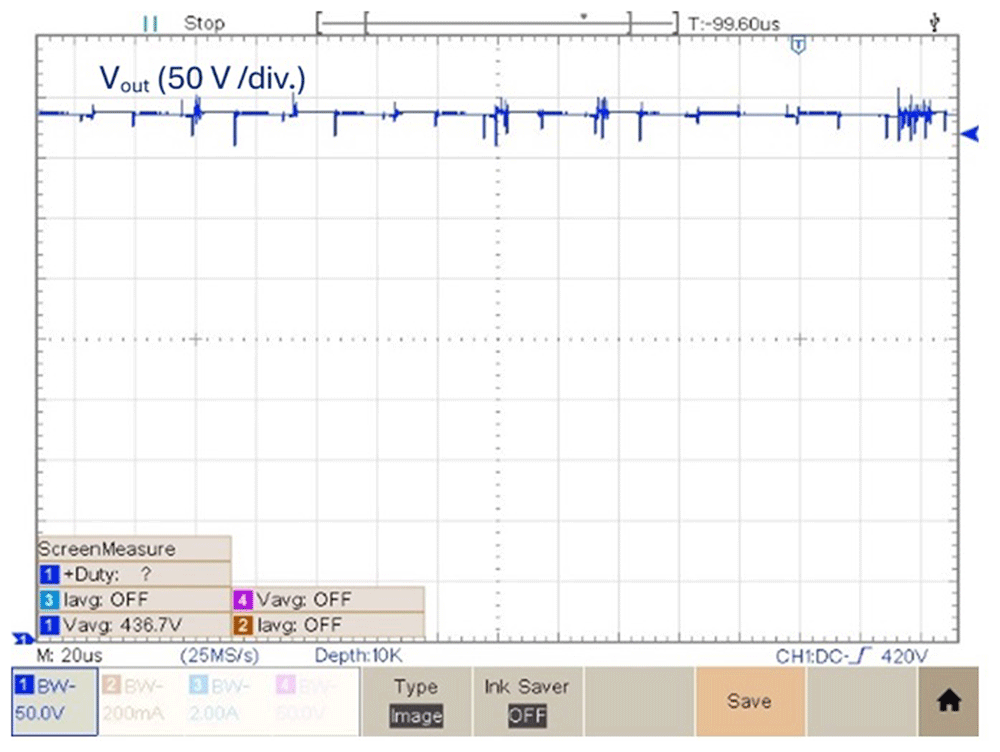Viewport: 1000px width, 752px height.
Task: Click the channel 3 Iavg: OFF row
Action: coord(134,600)
